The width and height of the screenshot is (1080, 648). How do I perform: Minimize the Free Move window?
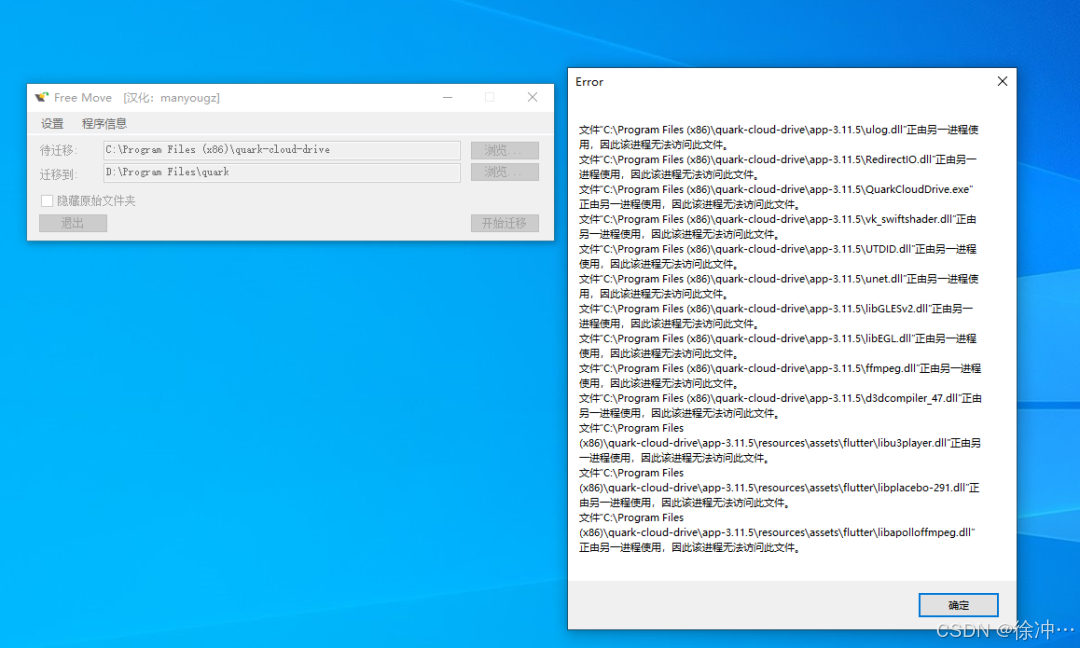point(448,97)
